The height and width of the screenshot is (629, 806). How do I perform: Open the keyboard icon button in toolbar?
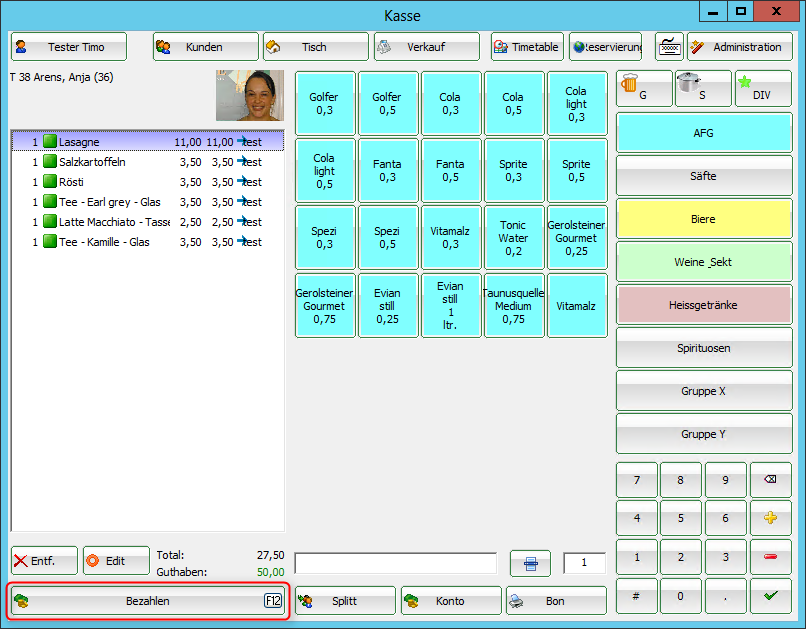tap(669, 47)
